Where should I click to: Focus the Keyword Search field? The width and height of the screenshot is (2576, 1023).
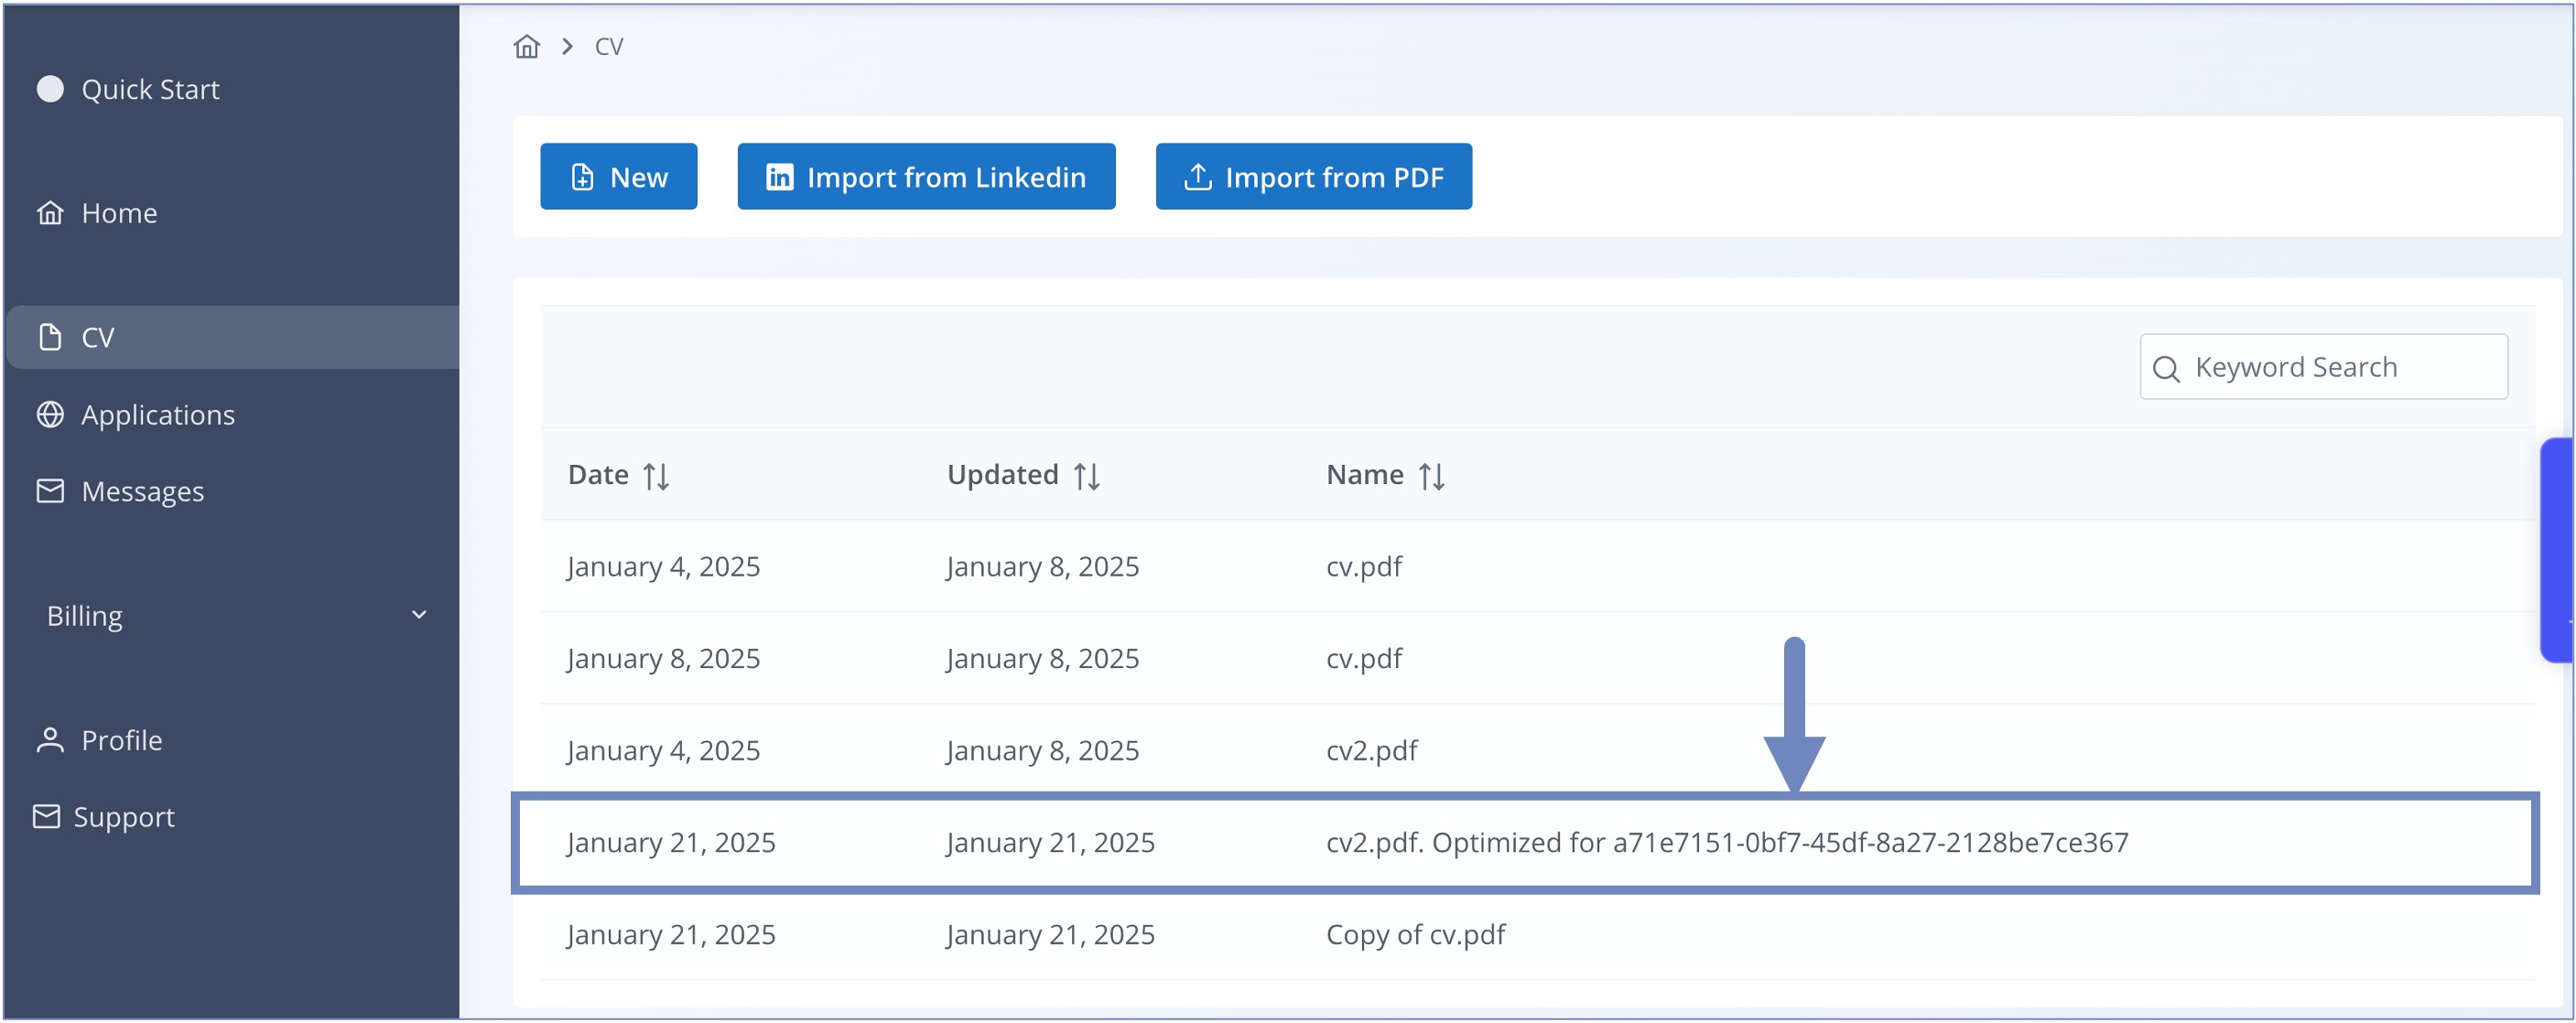[2323, 367]
